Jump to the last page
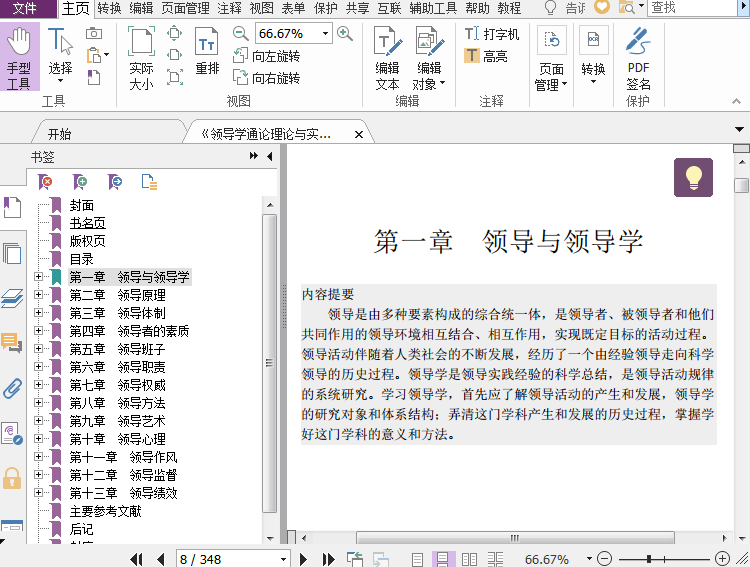The image size is (750, 567). (329, 559)
